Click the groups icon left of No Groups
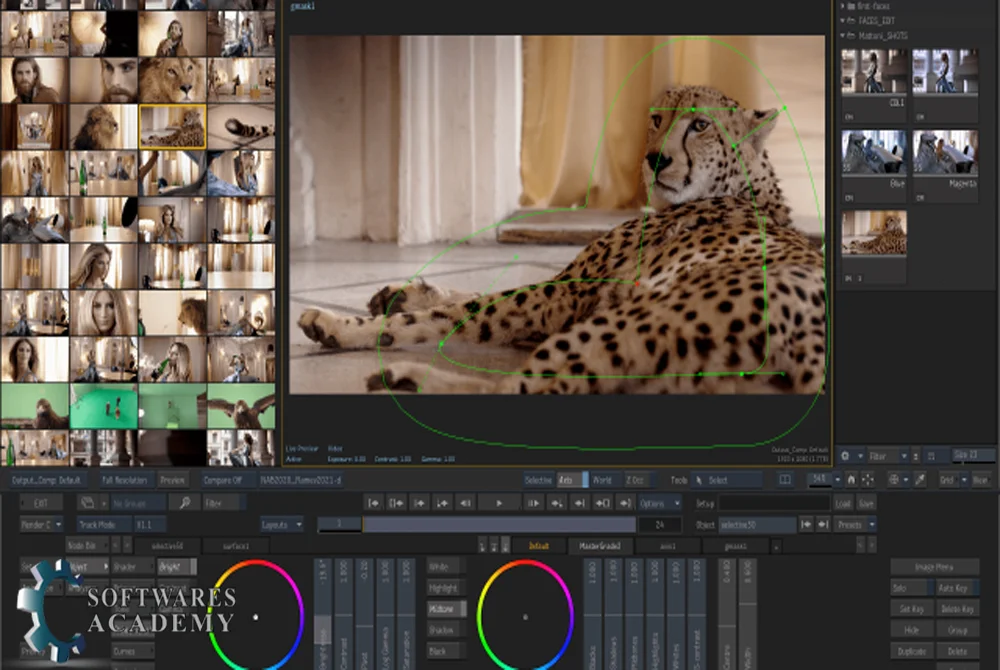The image size is (1000, 670). click(x=87, y=503)
